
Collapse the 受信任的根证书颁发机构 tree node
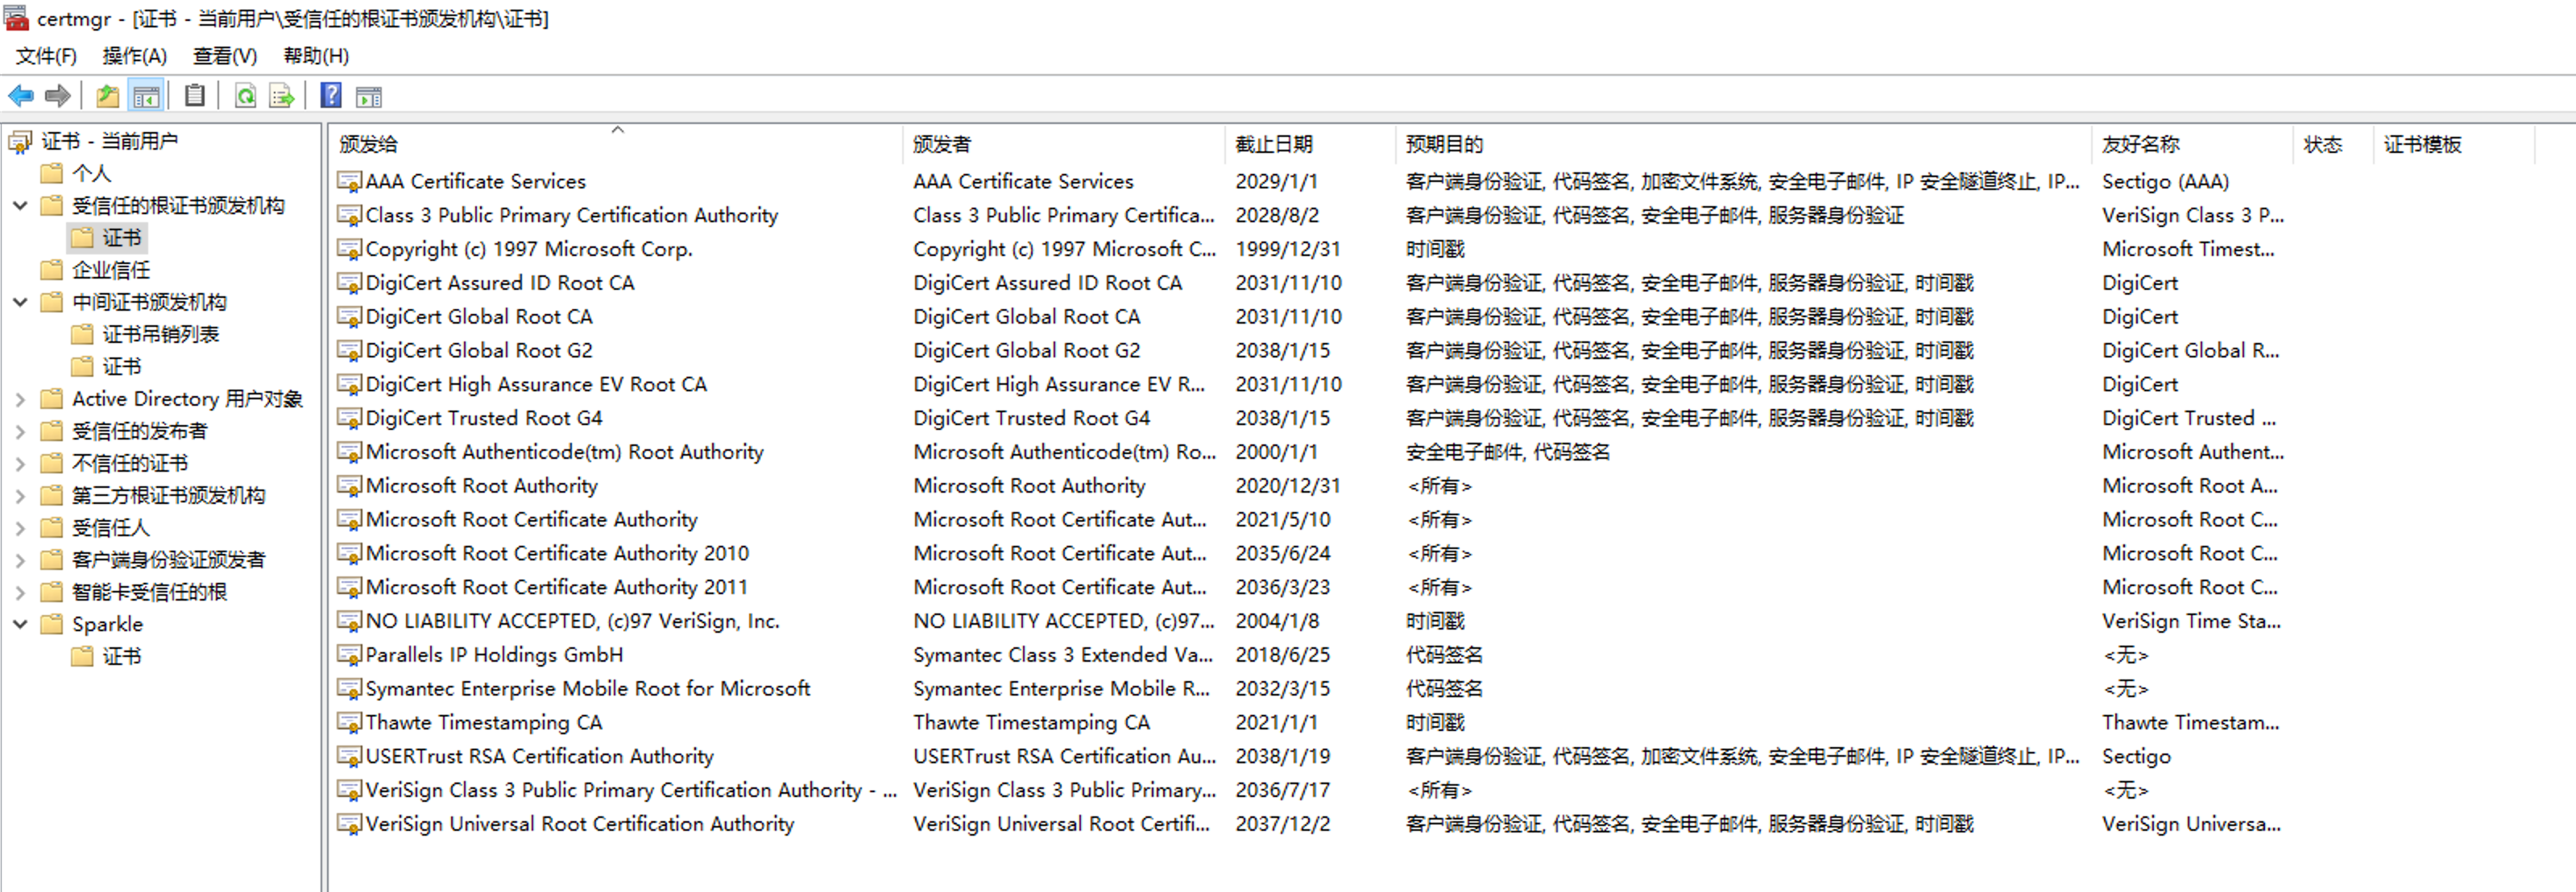tap(20, 206)
